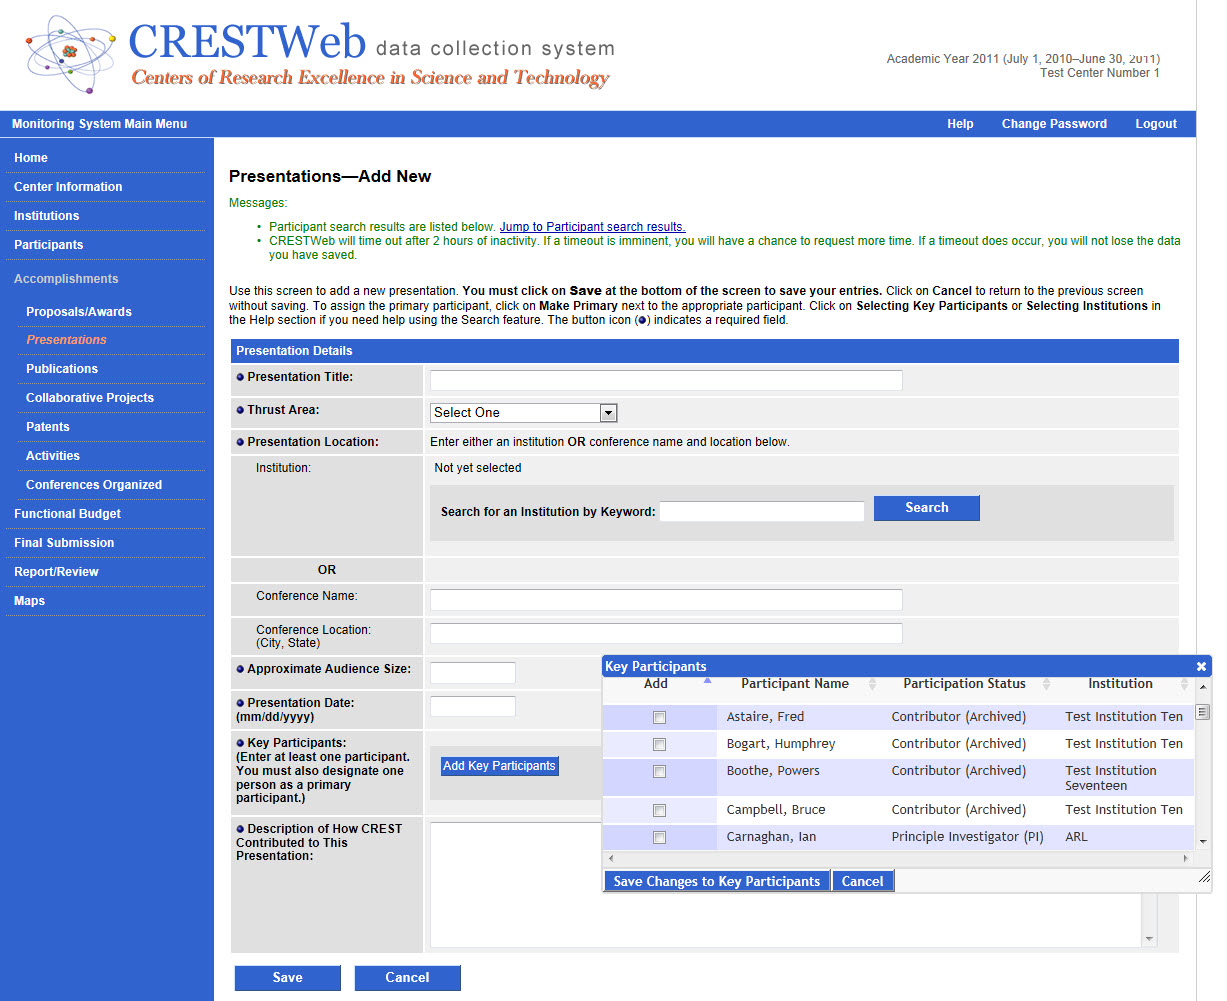Click Change Password link
This screenshot has width=1227, height=1001.
(1054, 124)
